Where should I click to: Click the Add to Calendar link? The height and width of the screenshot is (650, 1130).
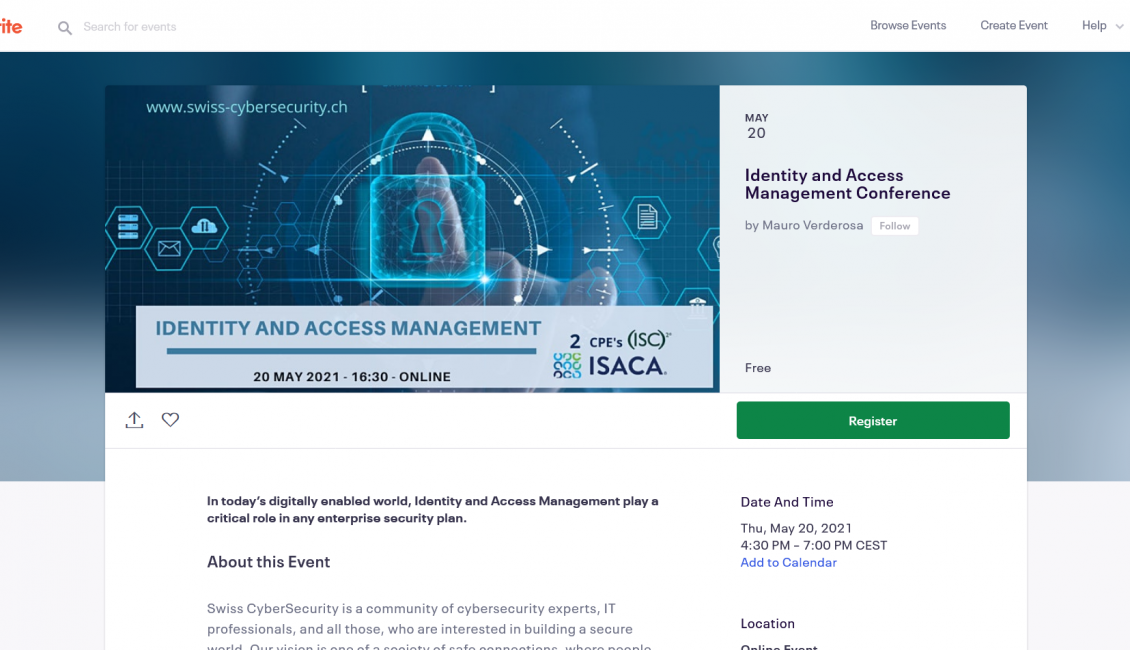pos(788,563)
